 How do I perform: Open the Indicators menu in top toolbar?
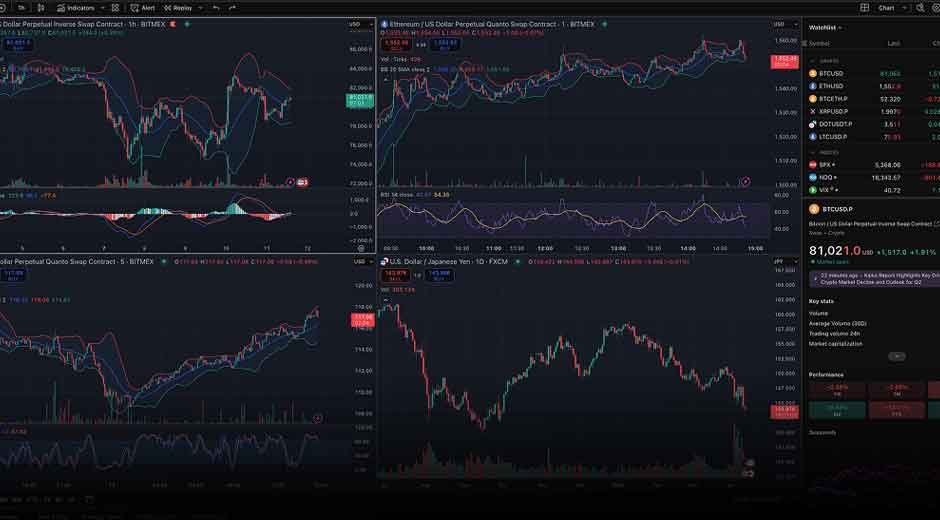76,8
